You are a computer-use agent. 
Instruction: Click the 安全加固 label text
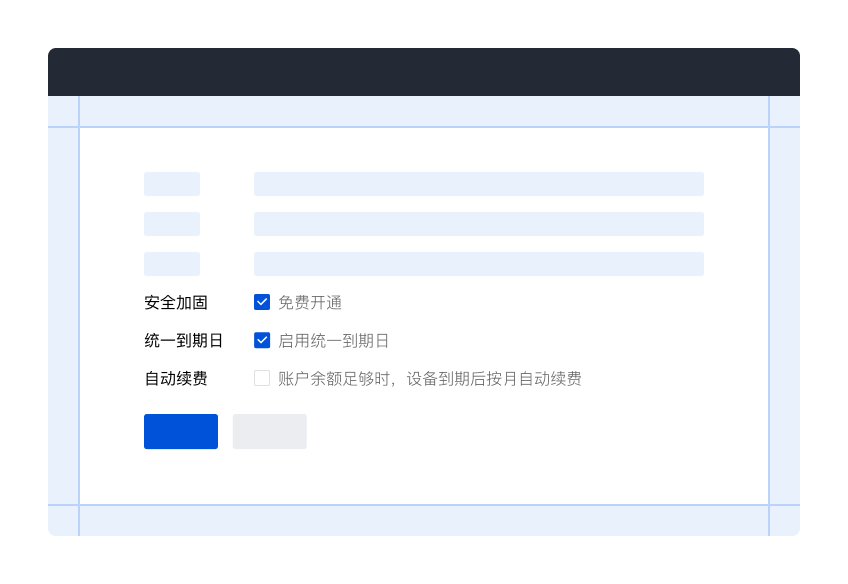click(176, 302)
